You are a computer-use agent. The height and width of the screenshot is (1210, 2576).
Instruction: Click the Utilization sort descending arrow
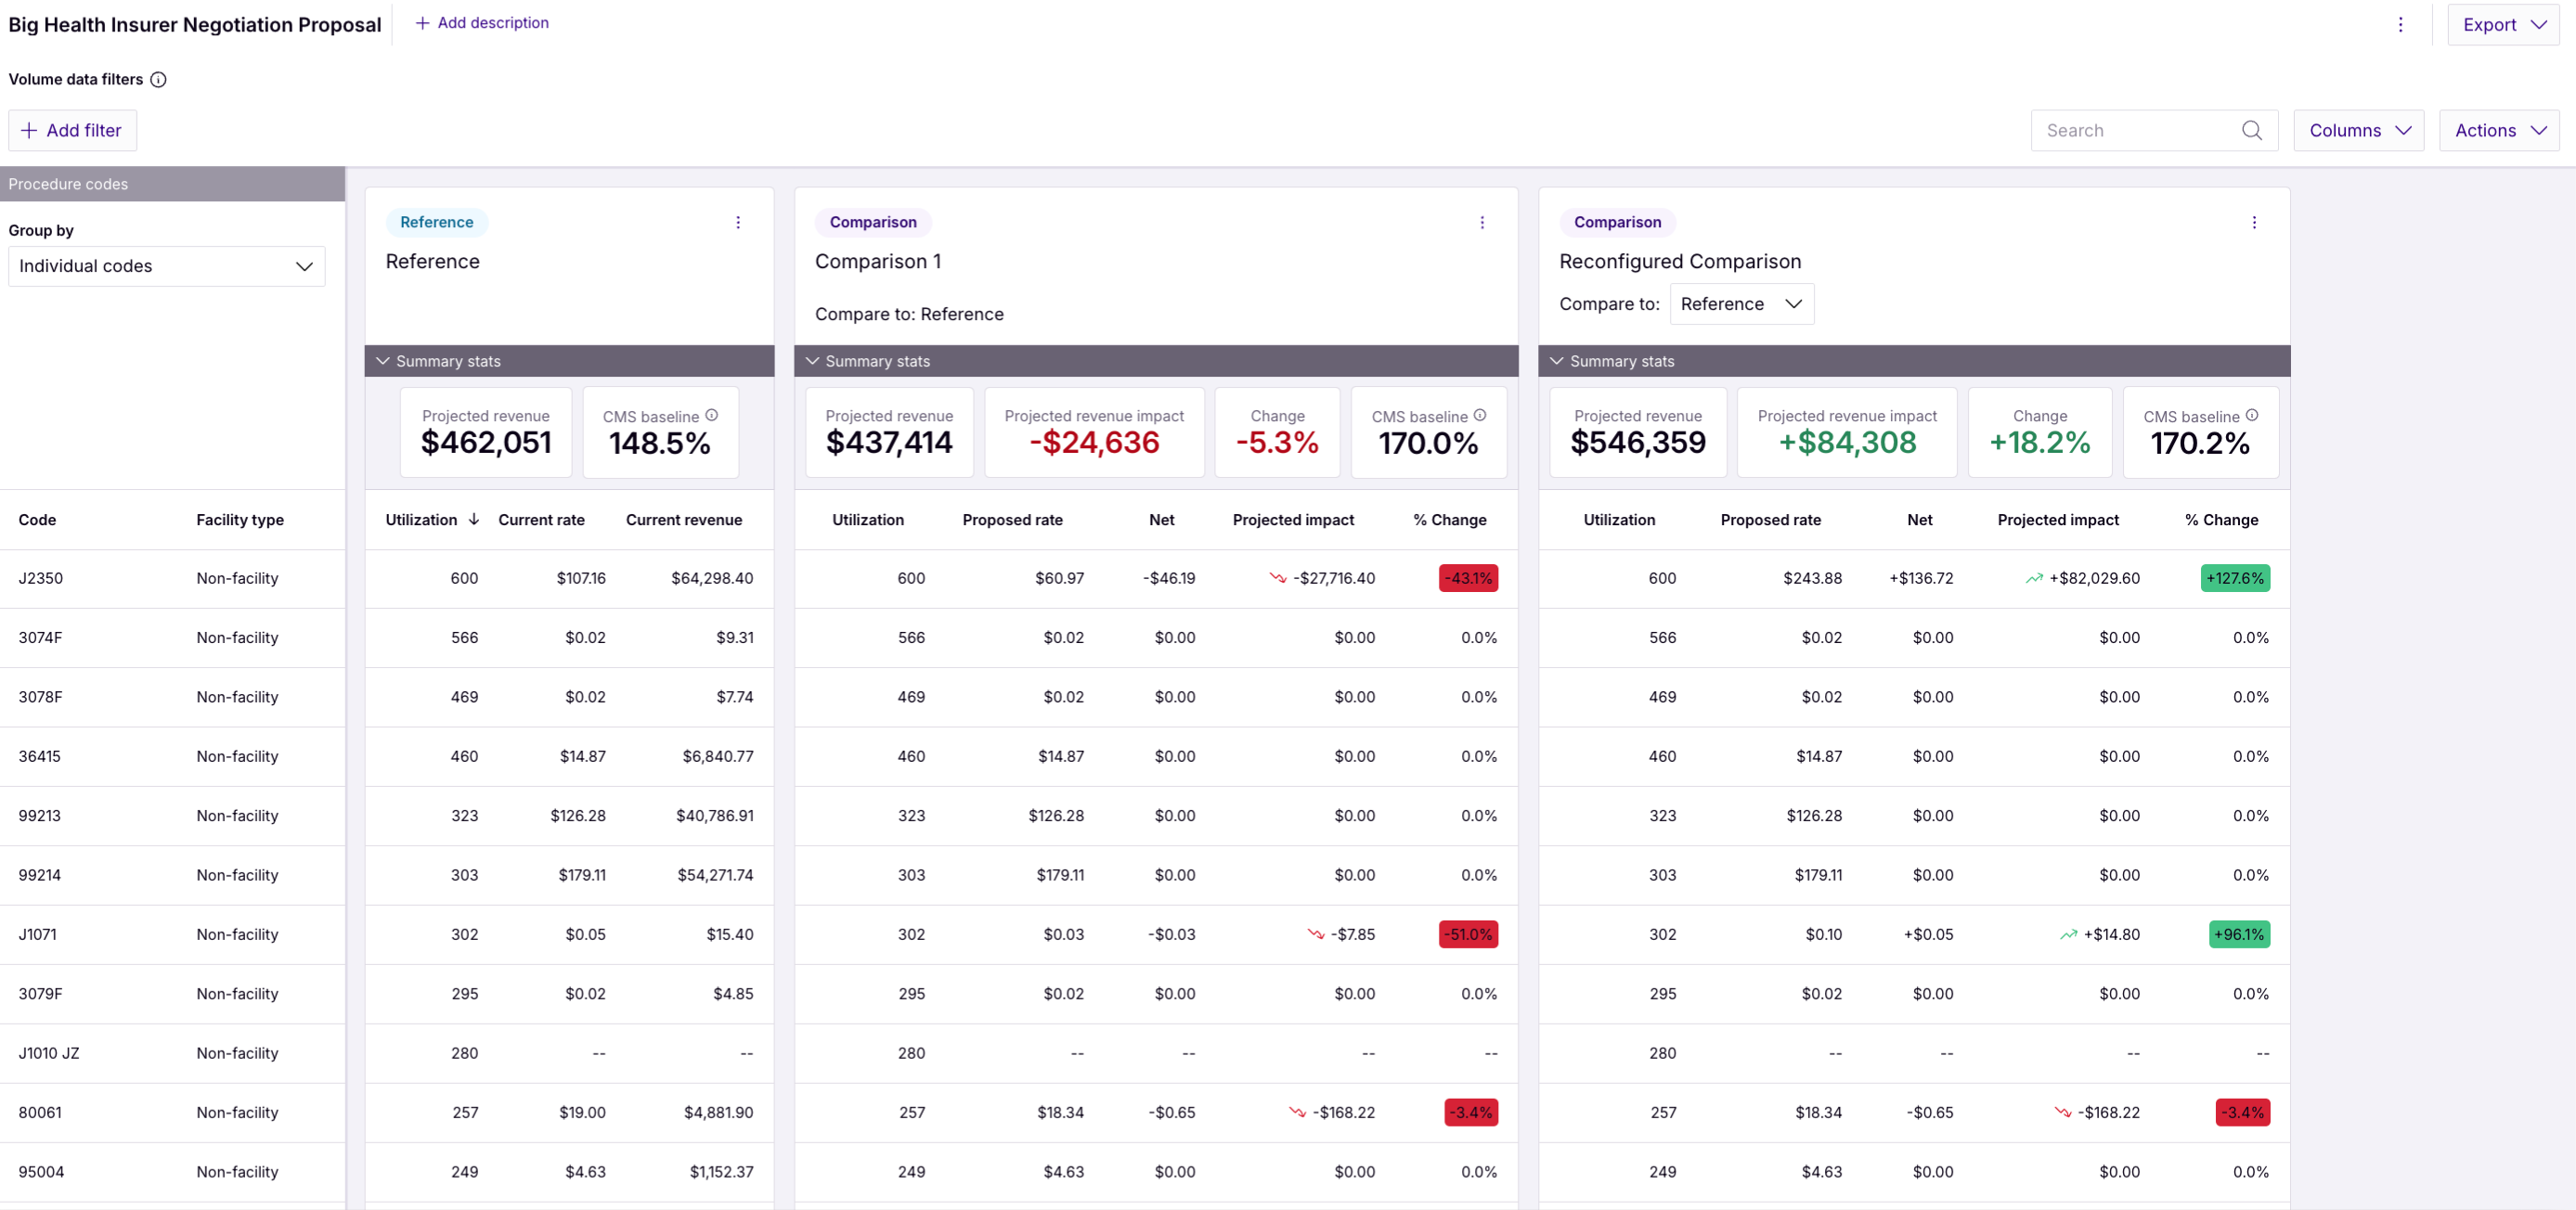474,519
